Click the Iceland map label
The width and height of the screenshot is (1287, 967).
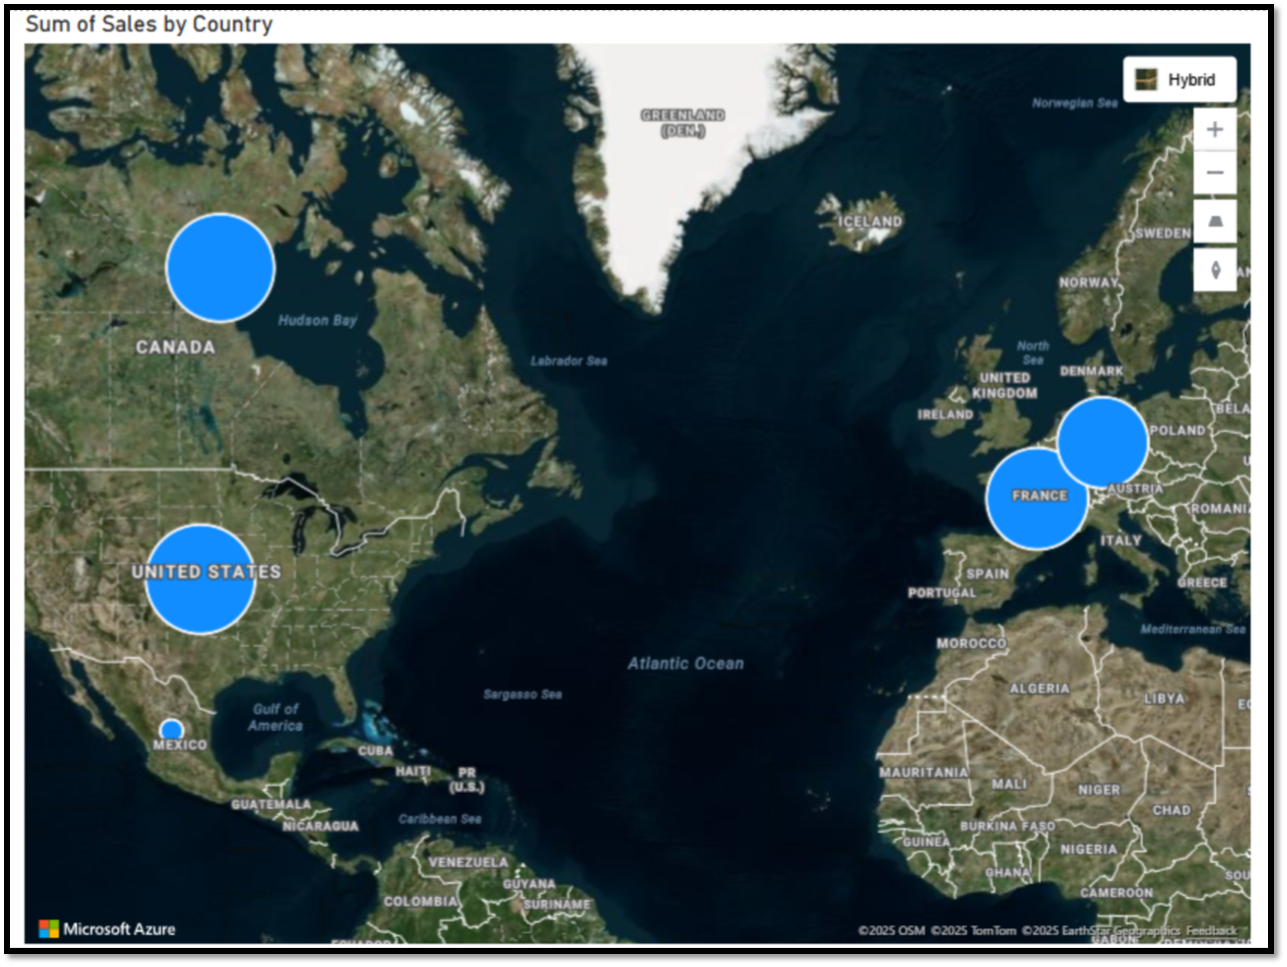[x=870, y=221]
